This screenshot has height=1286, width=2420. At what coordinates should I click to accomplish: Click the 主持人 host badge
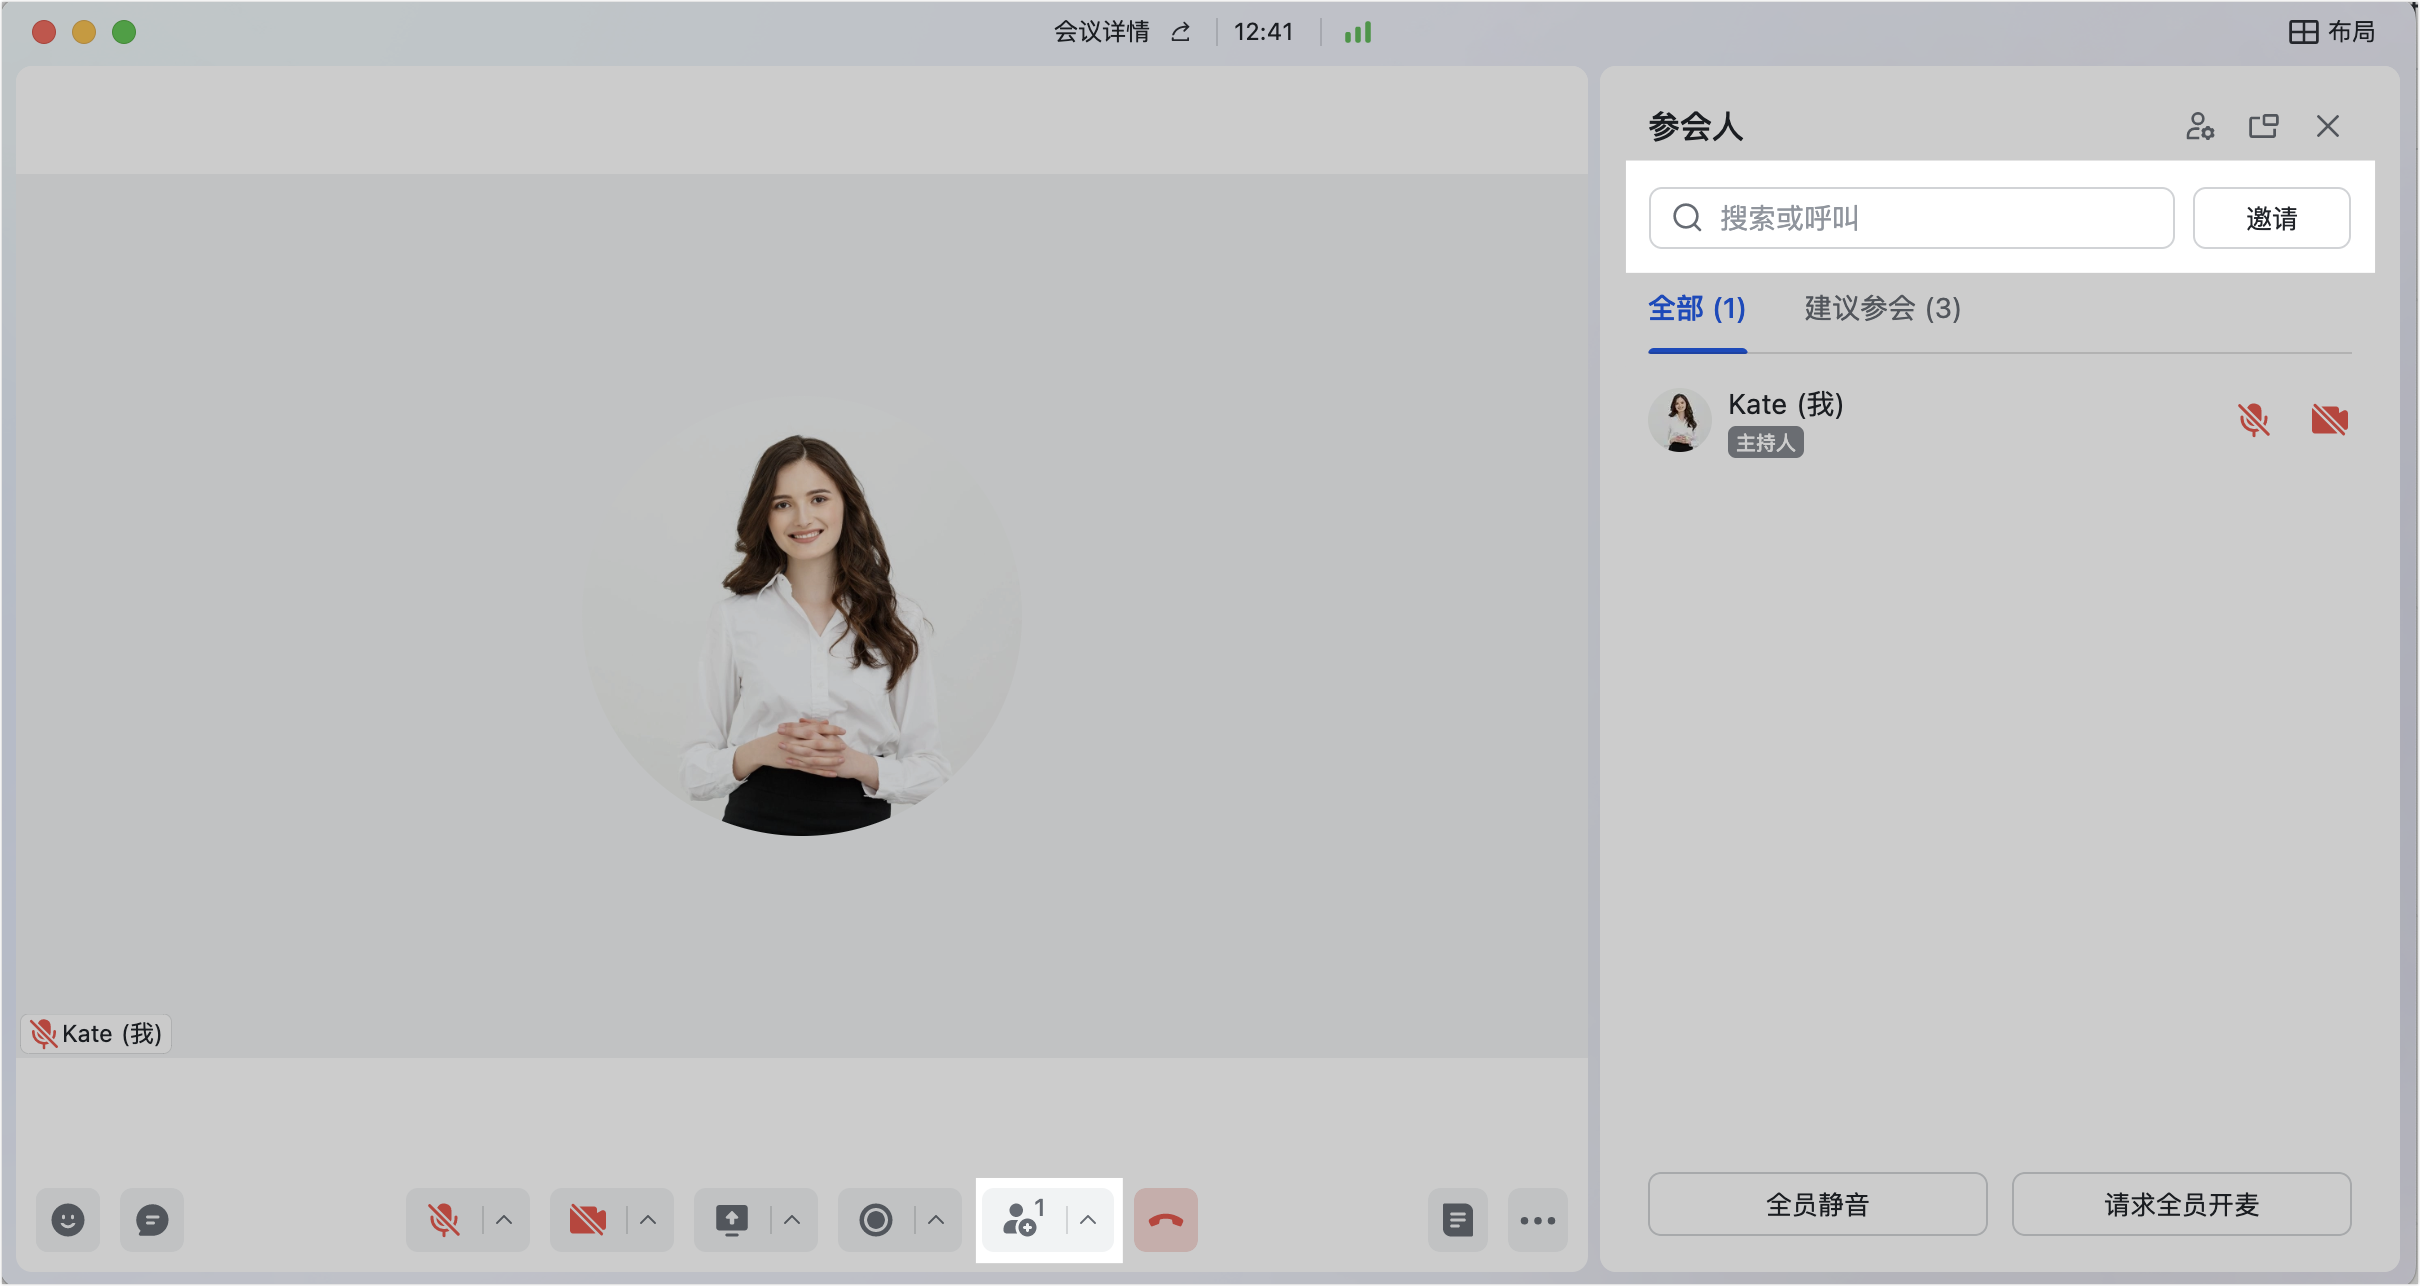click(x=1766, y=442)
